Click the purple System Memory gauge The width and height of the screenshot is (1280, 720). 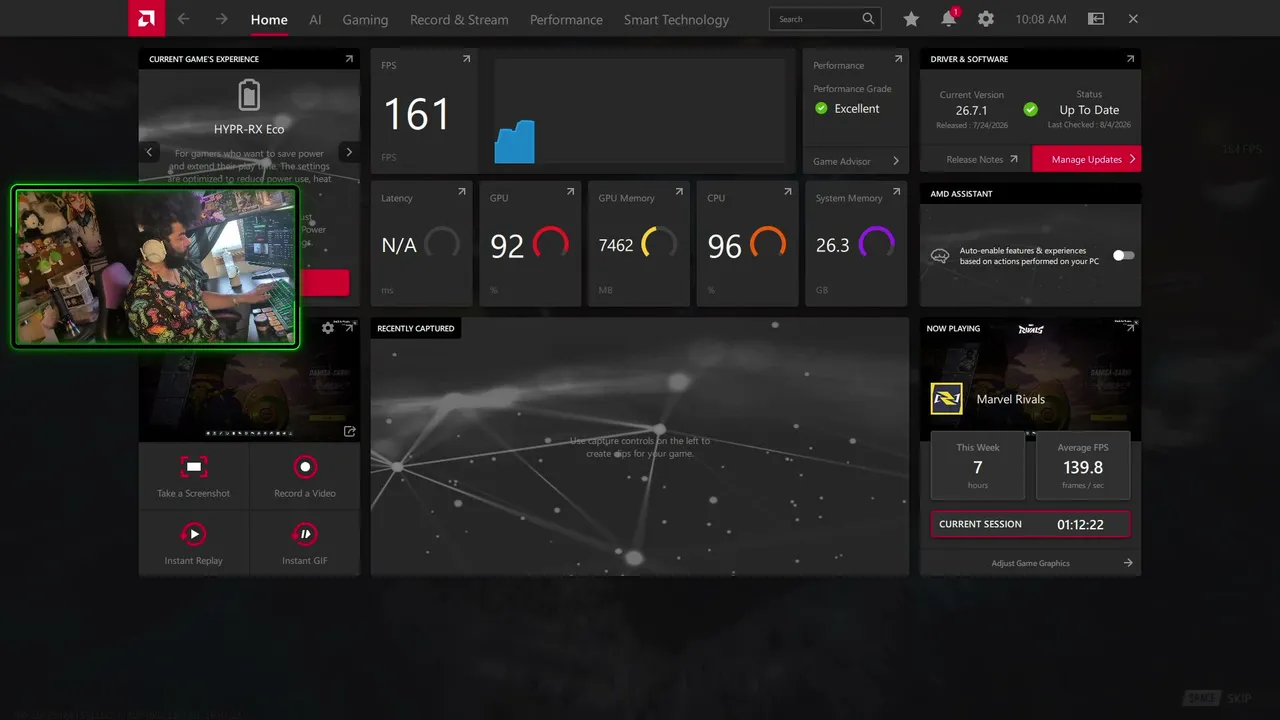pos(876,244)
